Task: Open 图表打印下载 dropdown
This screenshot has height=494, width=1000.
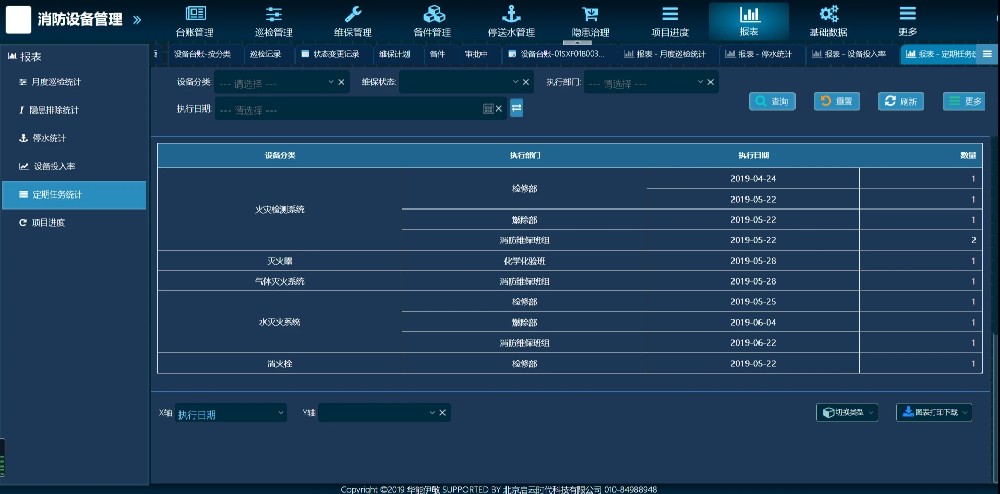Action: (934, 412)
